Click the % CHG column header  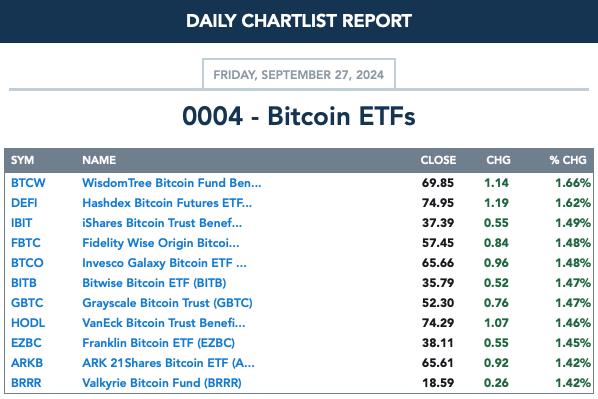pyautogui.click(x=568, y=160)
